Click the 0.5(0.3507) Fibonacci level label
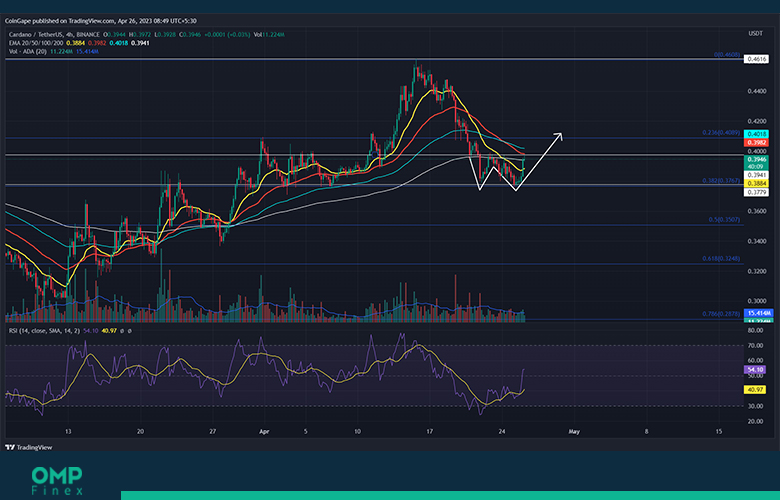The width and height of the screenshot is (780, 500). [724, 219]
